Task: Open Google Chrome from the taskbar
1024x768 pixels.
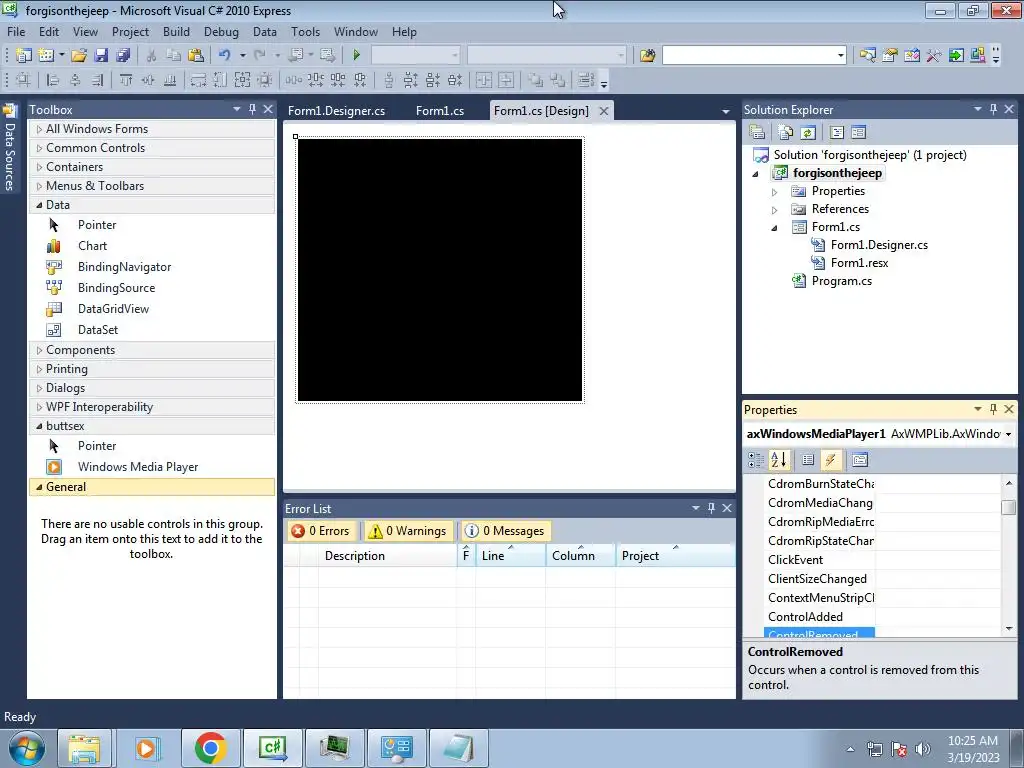Action: (x=210, y=748)
